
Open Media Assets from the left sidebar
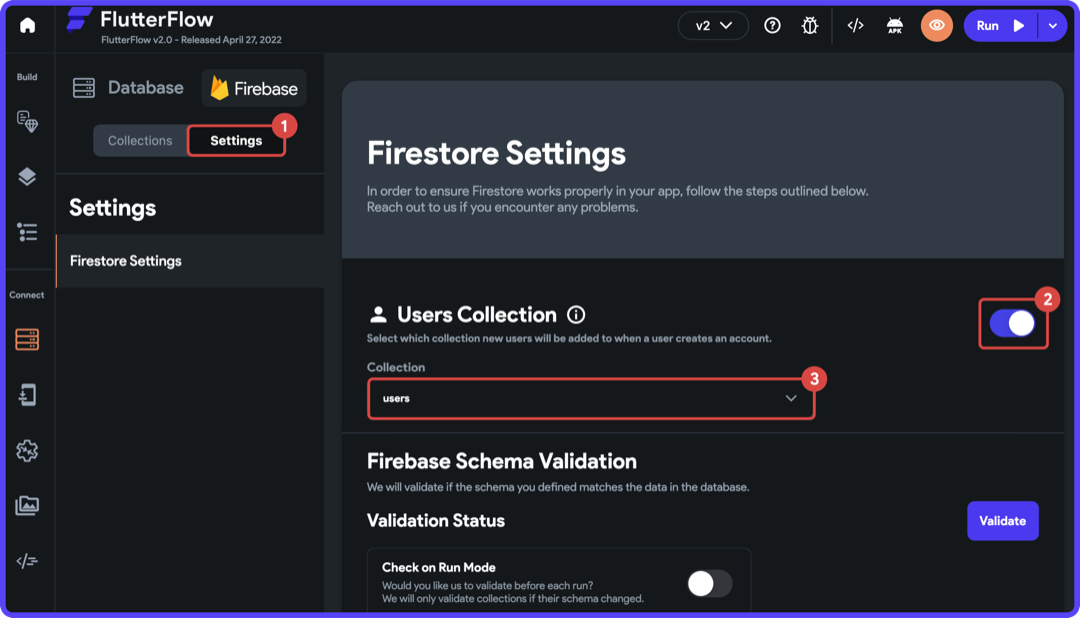point(27,506)
